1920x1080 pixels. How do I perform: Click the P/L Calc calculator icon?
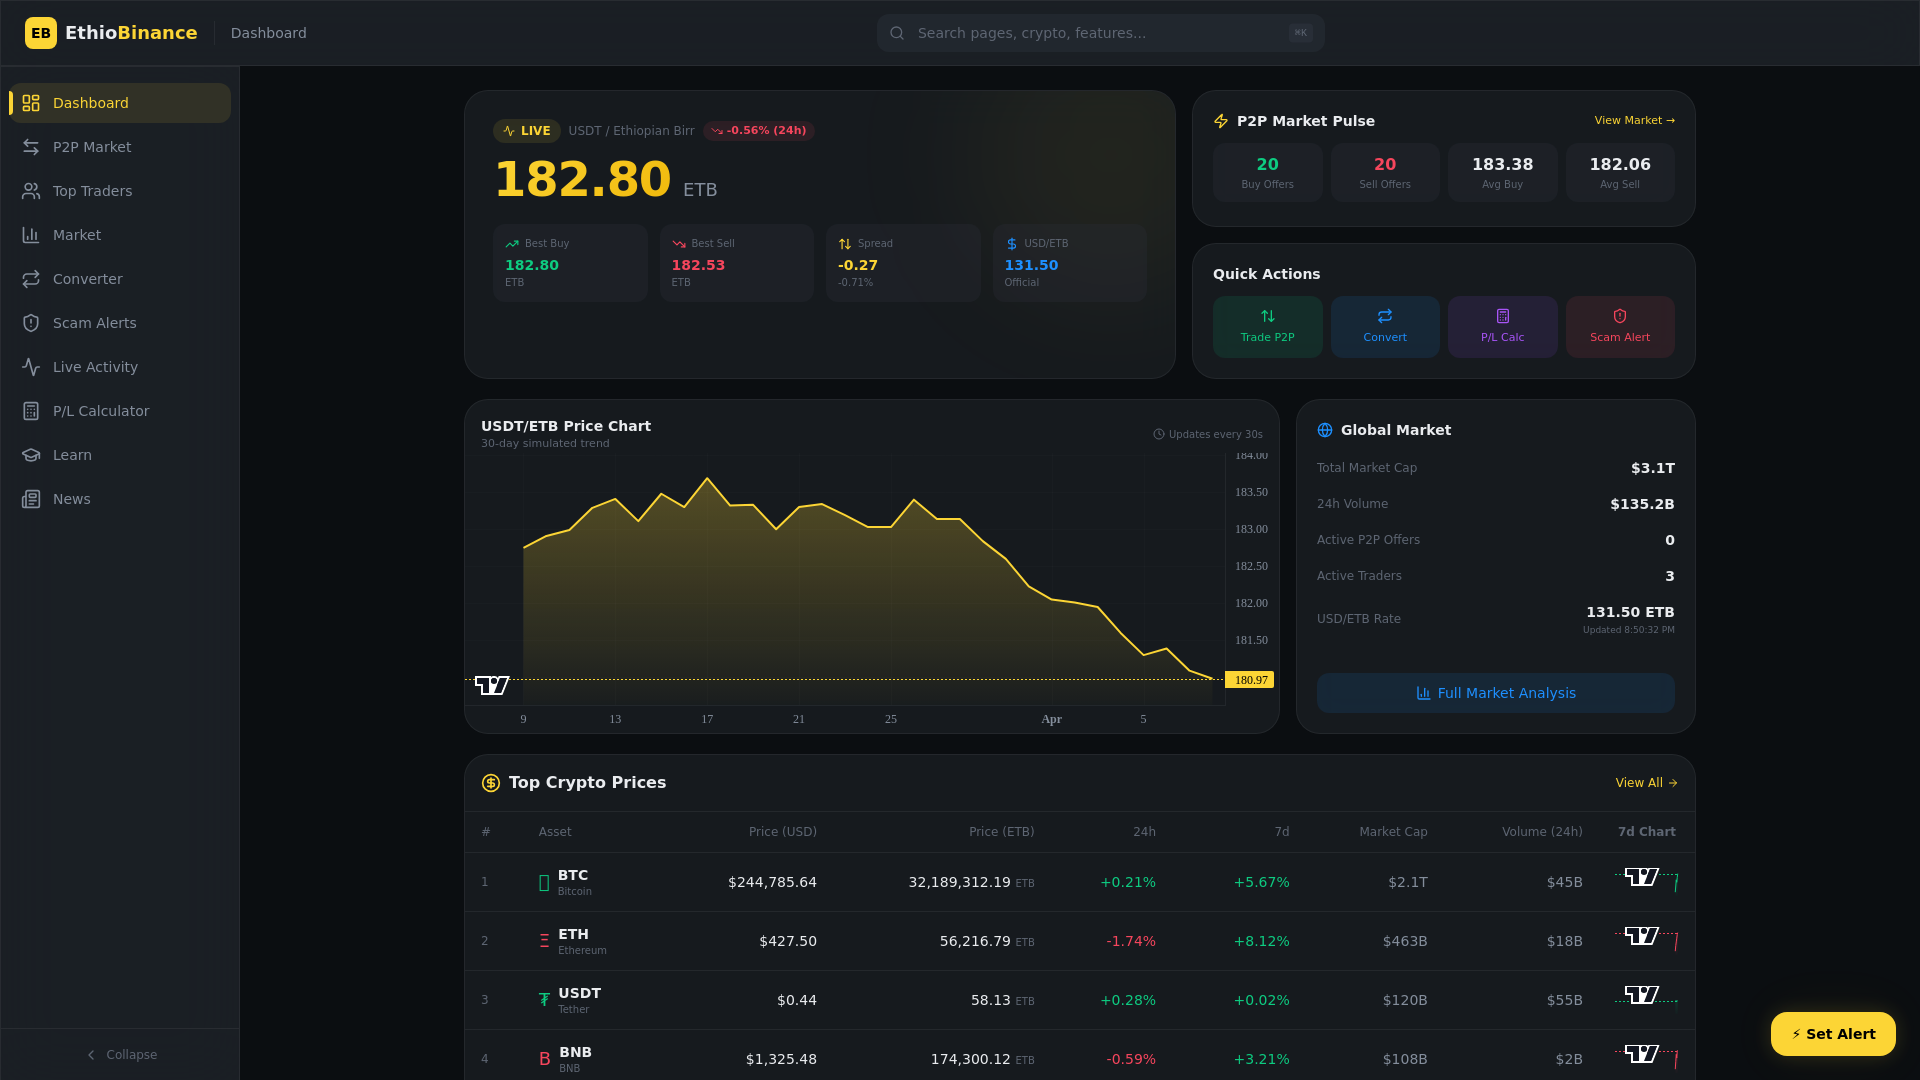click(x=1503, y=316)
